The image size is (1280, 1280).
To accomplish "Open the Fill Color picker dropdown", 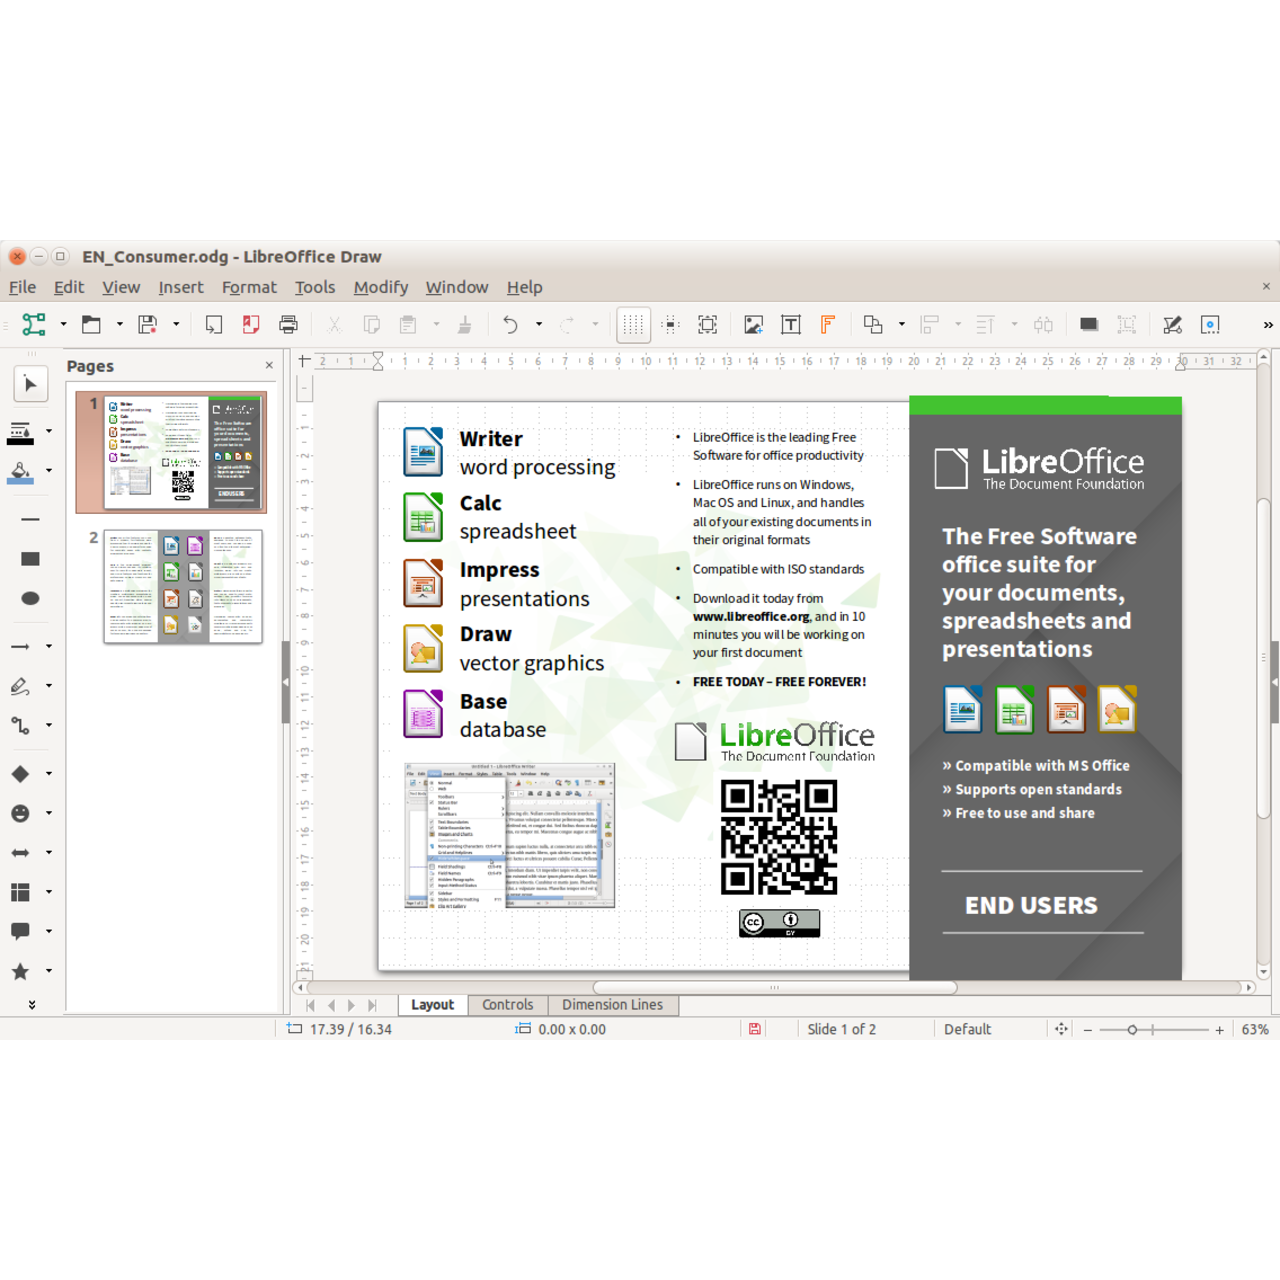I will pyautogui.click(x=47, y=471).
